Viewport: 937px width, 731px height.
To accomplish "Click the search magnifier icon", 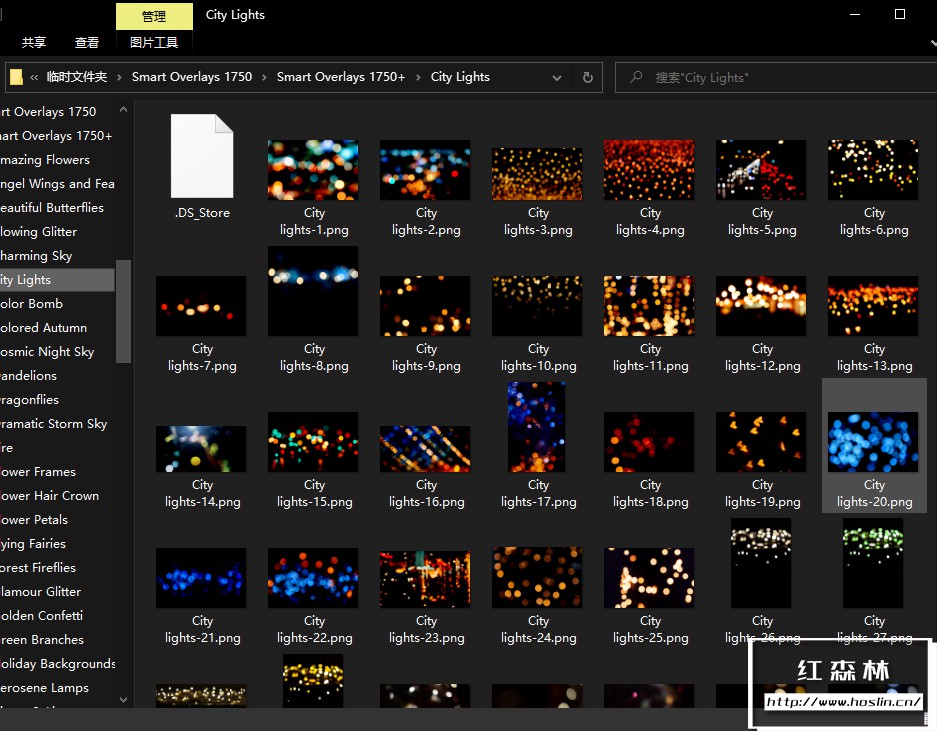I will click(x=635, y=77).
